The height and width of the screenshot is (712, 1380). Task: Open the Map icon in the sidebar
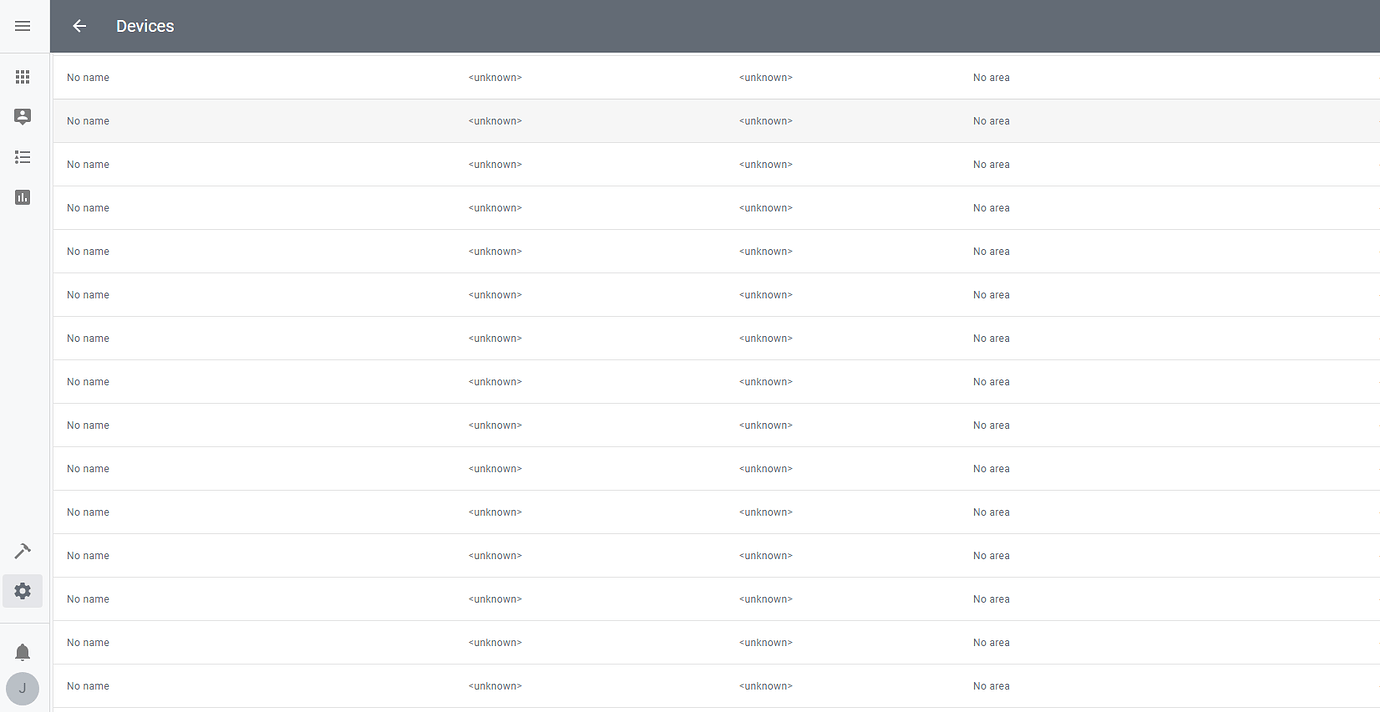(22, 117)
